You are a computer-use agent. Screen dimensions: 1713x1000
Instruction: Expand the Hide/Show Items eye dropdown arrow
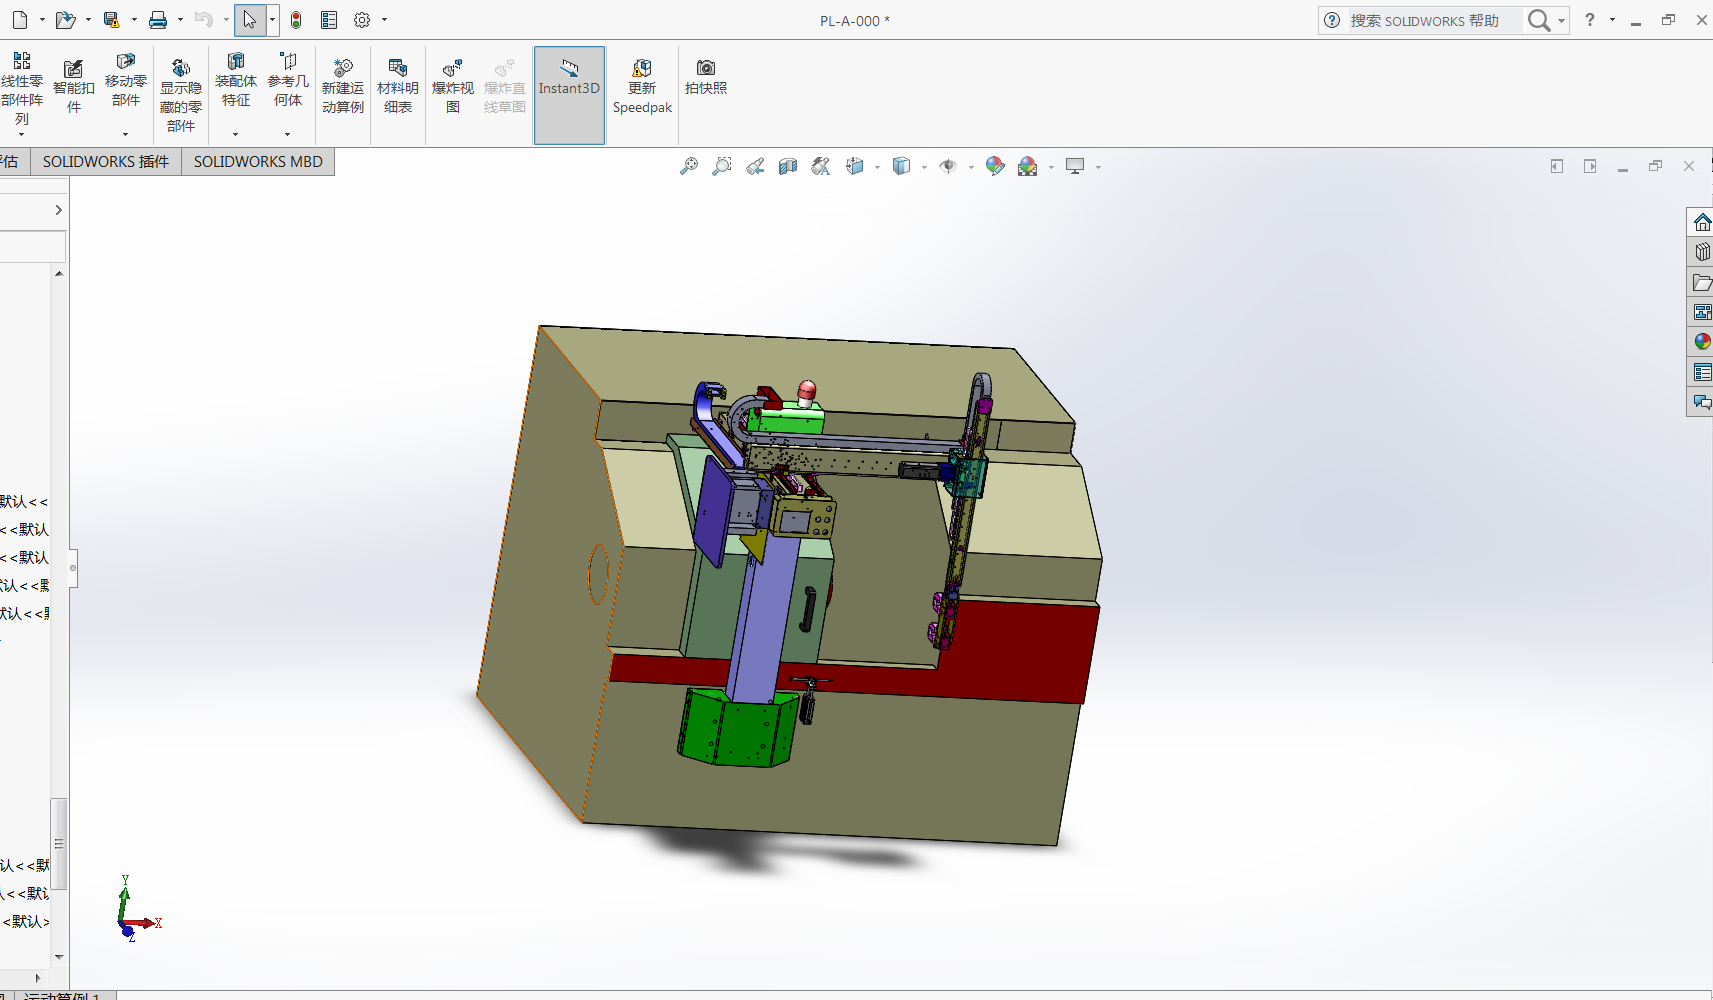[971, 168]
